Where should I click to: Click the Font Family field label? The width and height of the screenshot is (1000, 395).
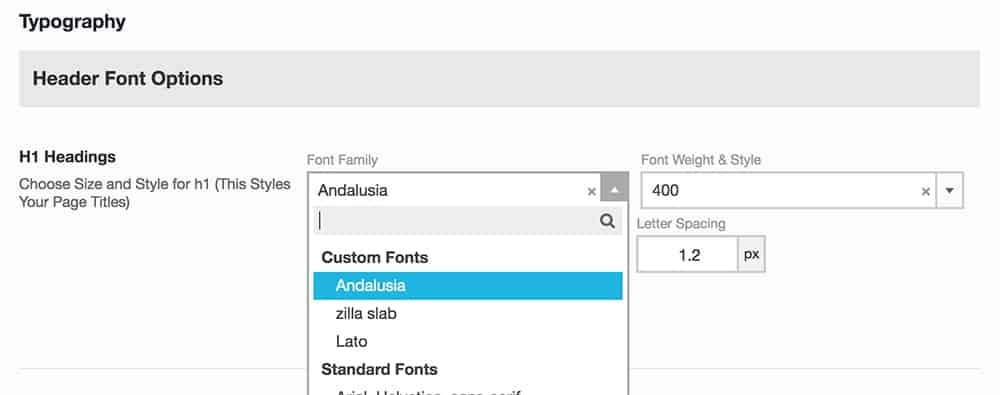click(342, 160)
